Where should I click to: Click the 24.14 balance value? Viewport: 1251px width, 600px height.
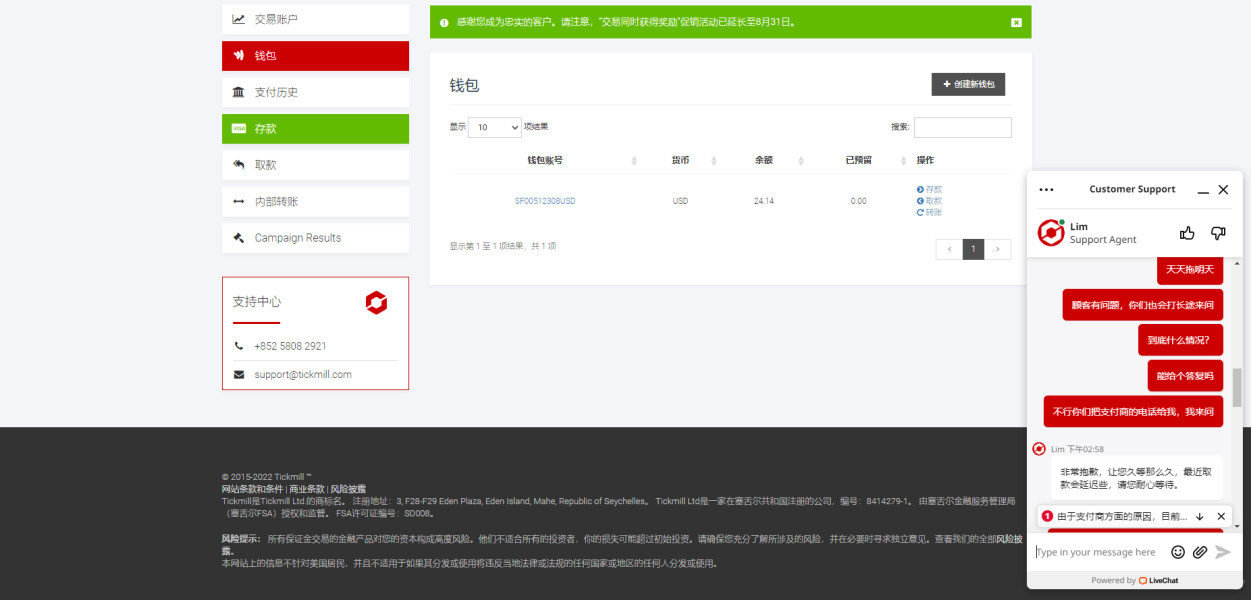tap(764, 201)
